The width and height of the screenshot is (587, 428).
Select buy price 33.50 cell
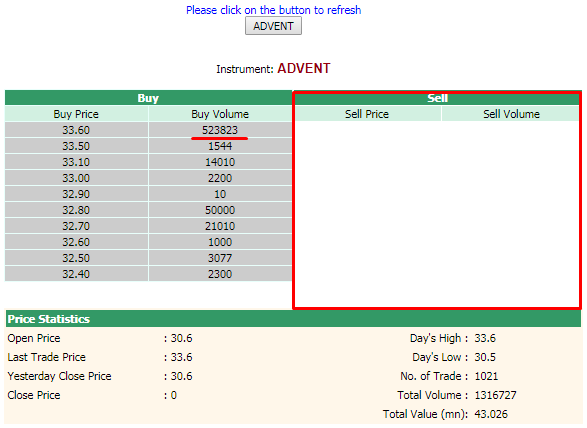pos(76,146)
